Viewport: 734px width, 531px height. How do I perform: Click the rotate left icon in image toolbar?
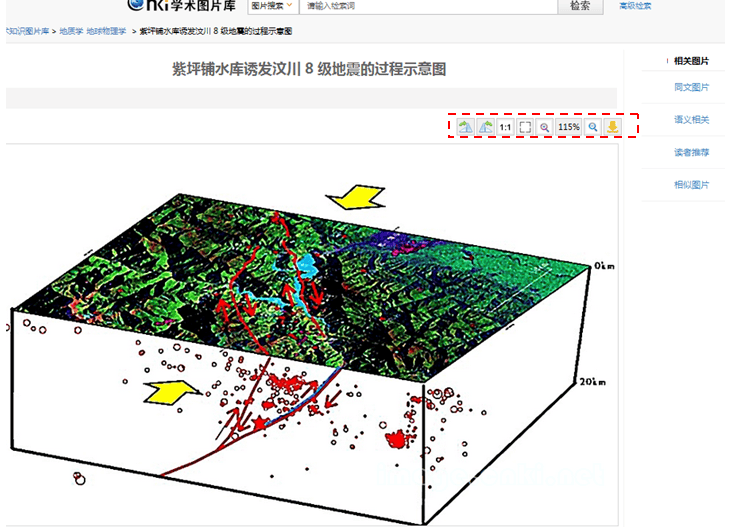coord(465,127)
